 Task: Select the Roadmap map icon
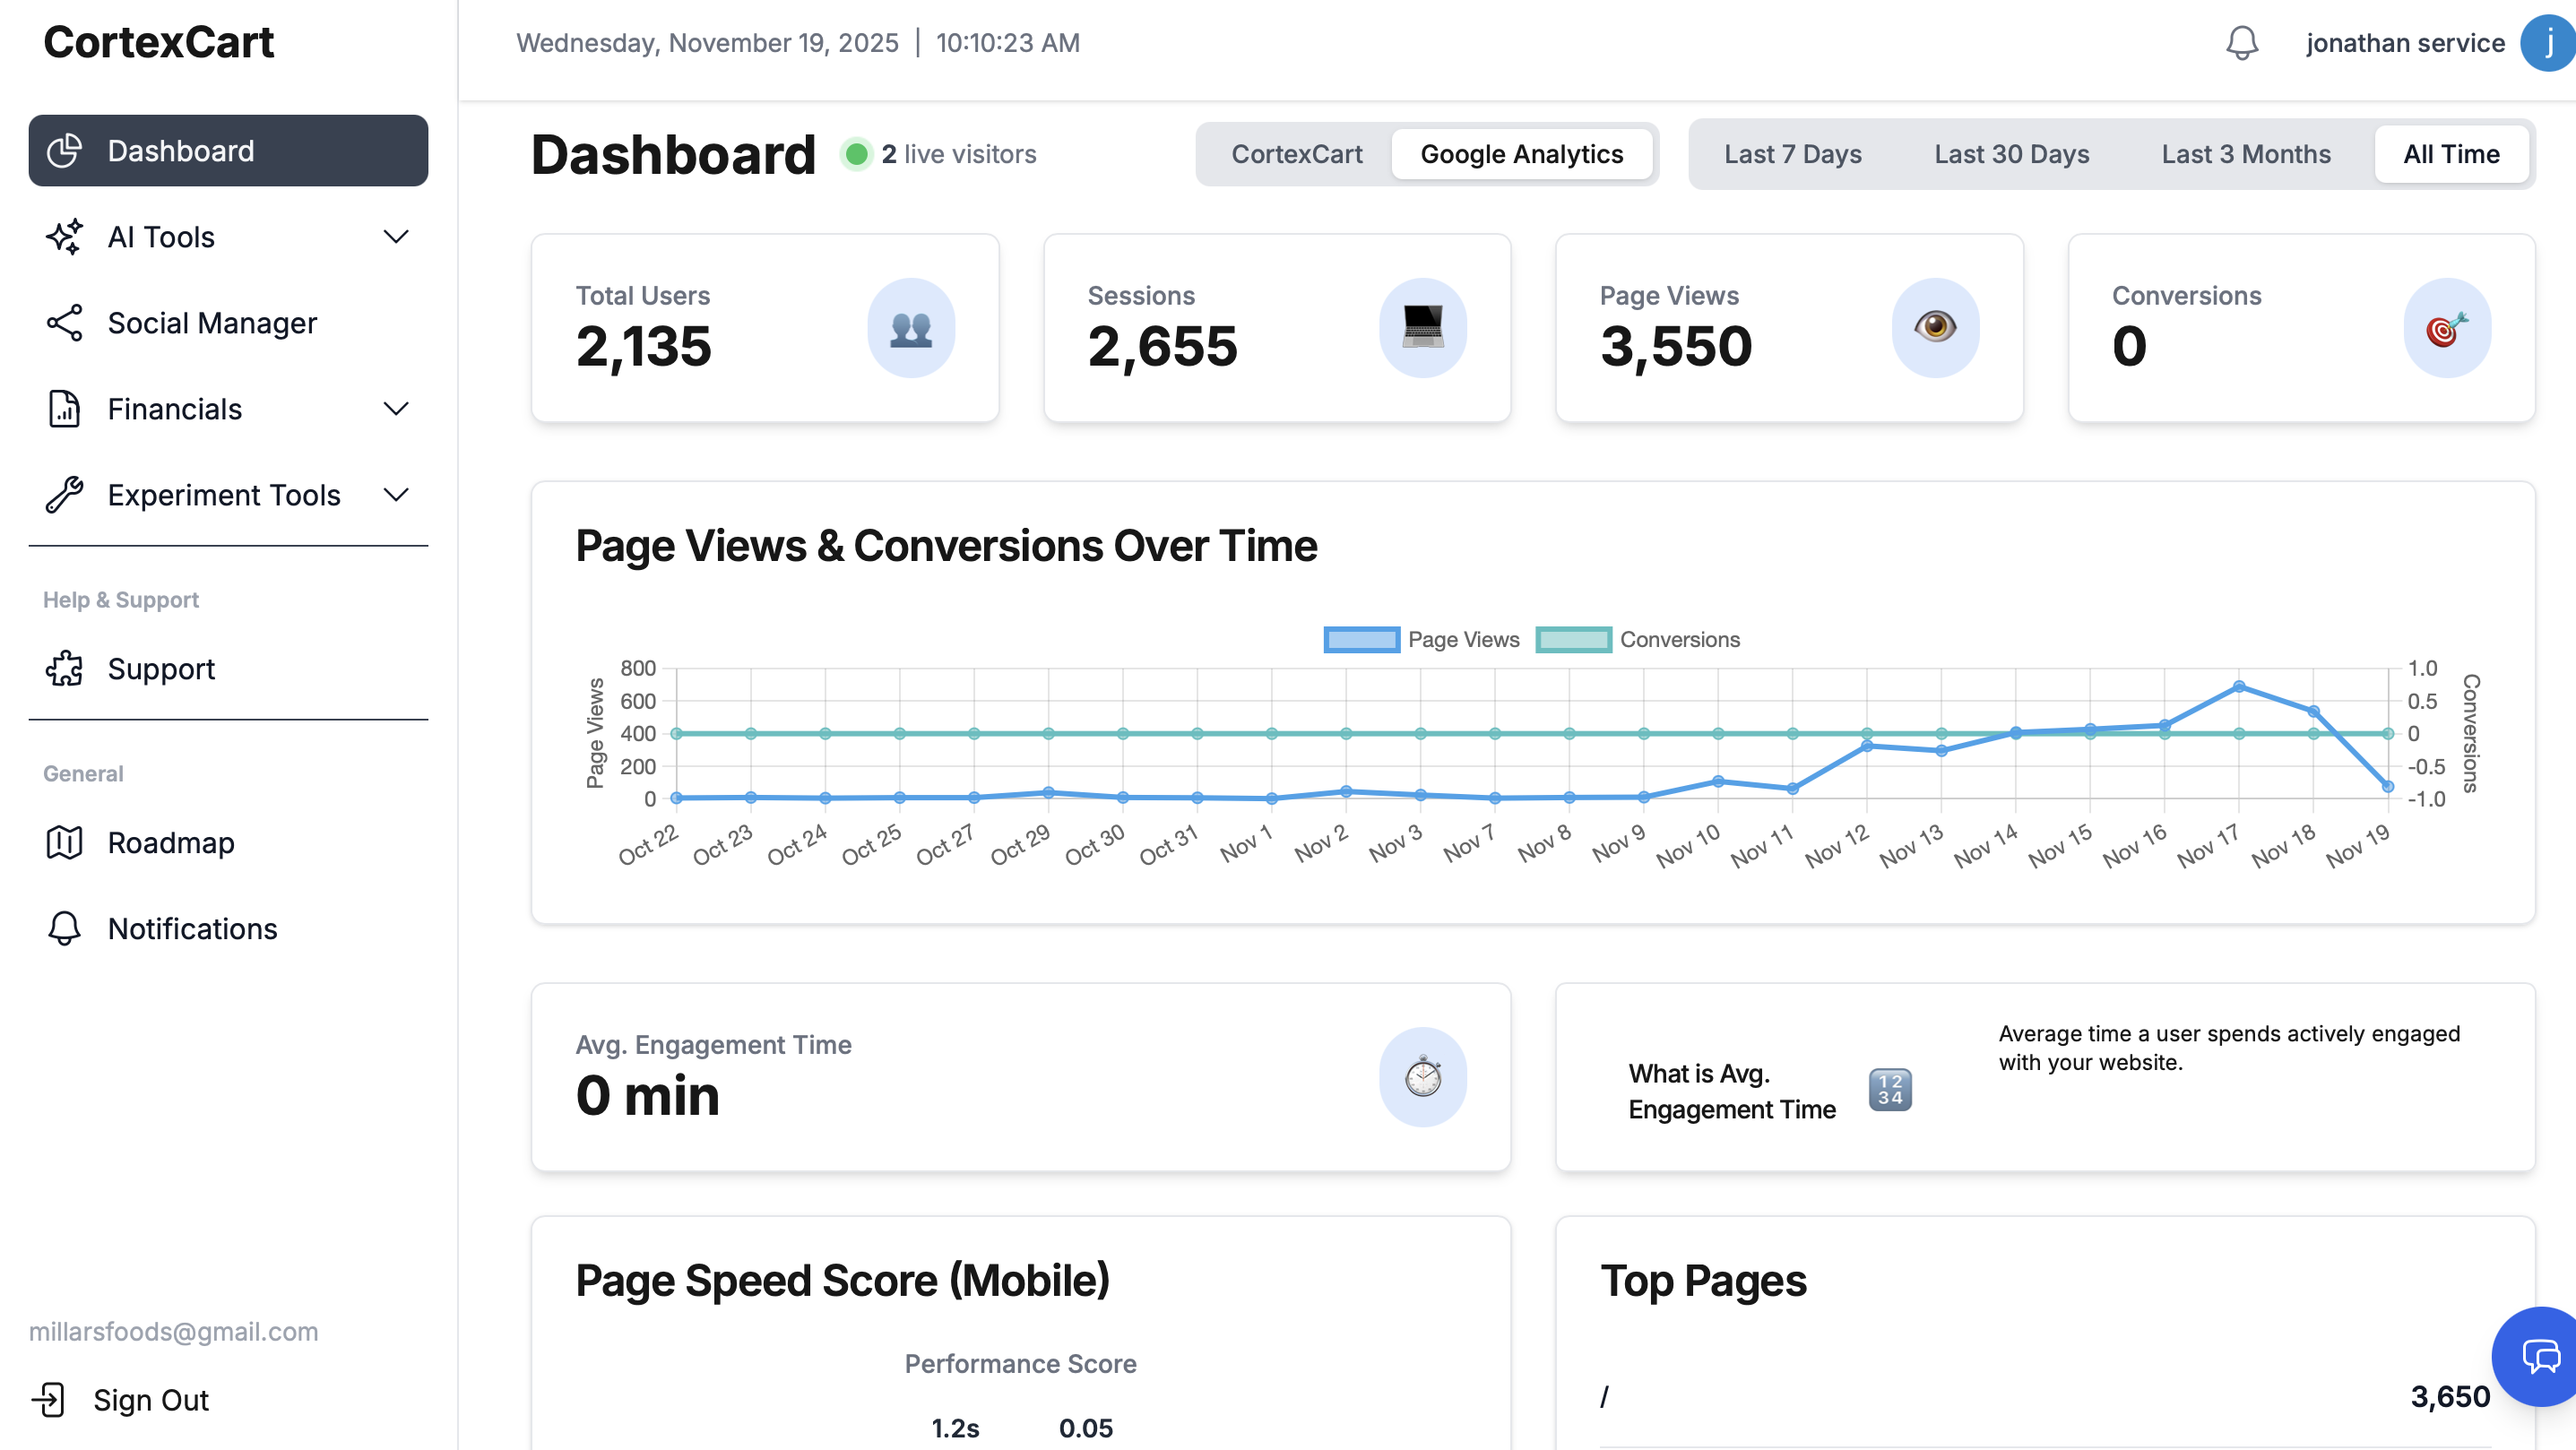click(x=64, y=842)
